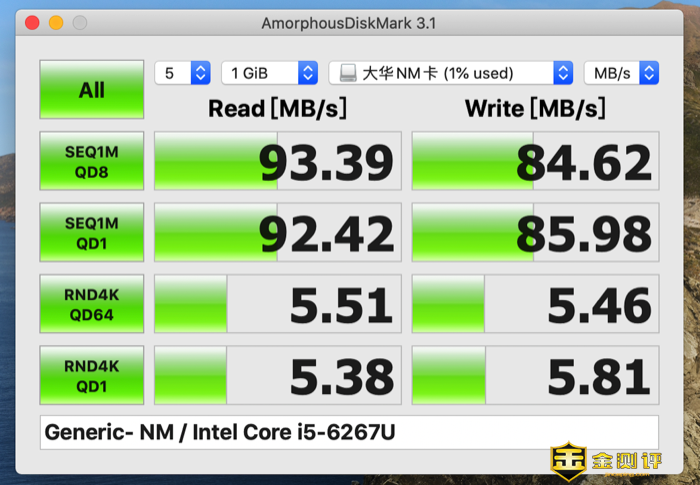Start the SEQ1M QD1 test

(x=92, y=232)
